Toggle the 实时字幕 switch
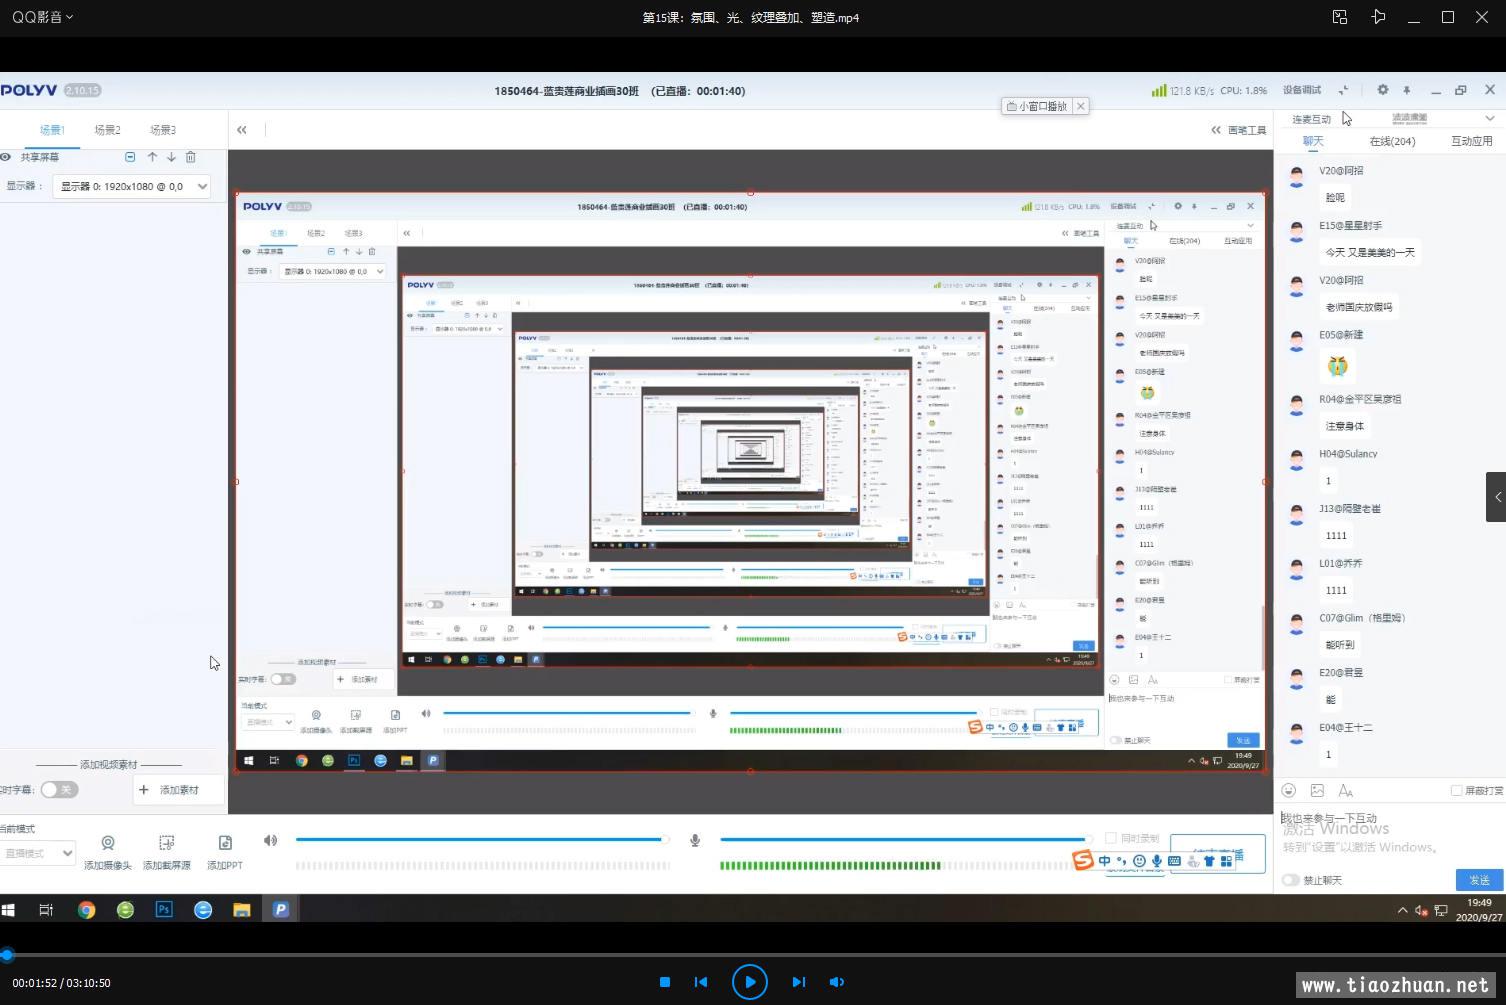The width and height of the screenshot is (1506, 1005). tap(59, 790)
